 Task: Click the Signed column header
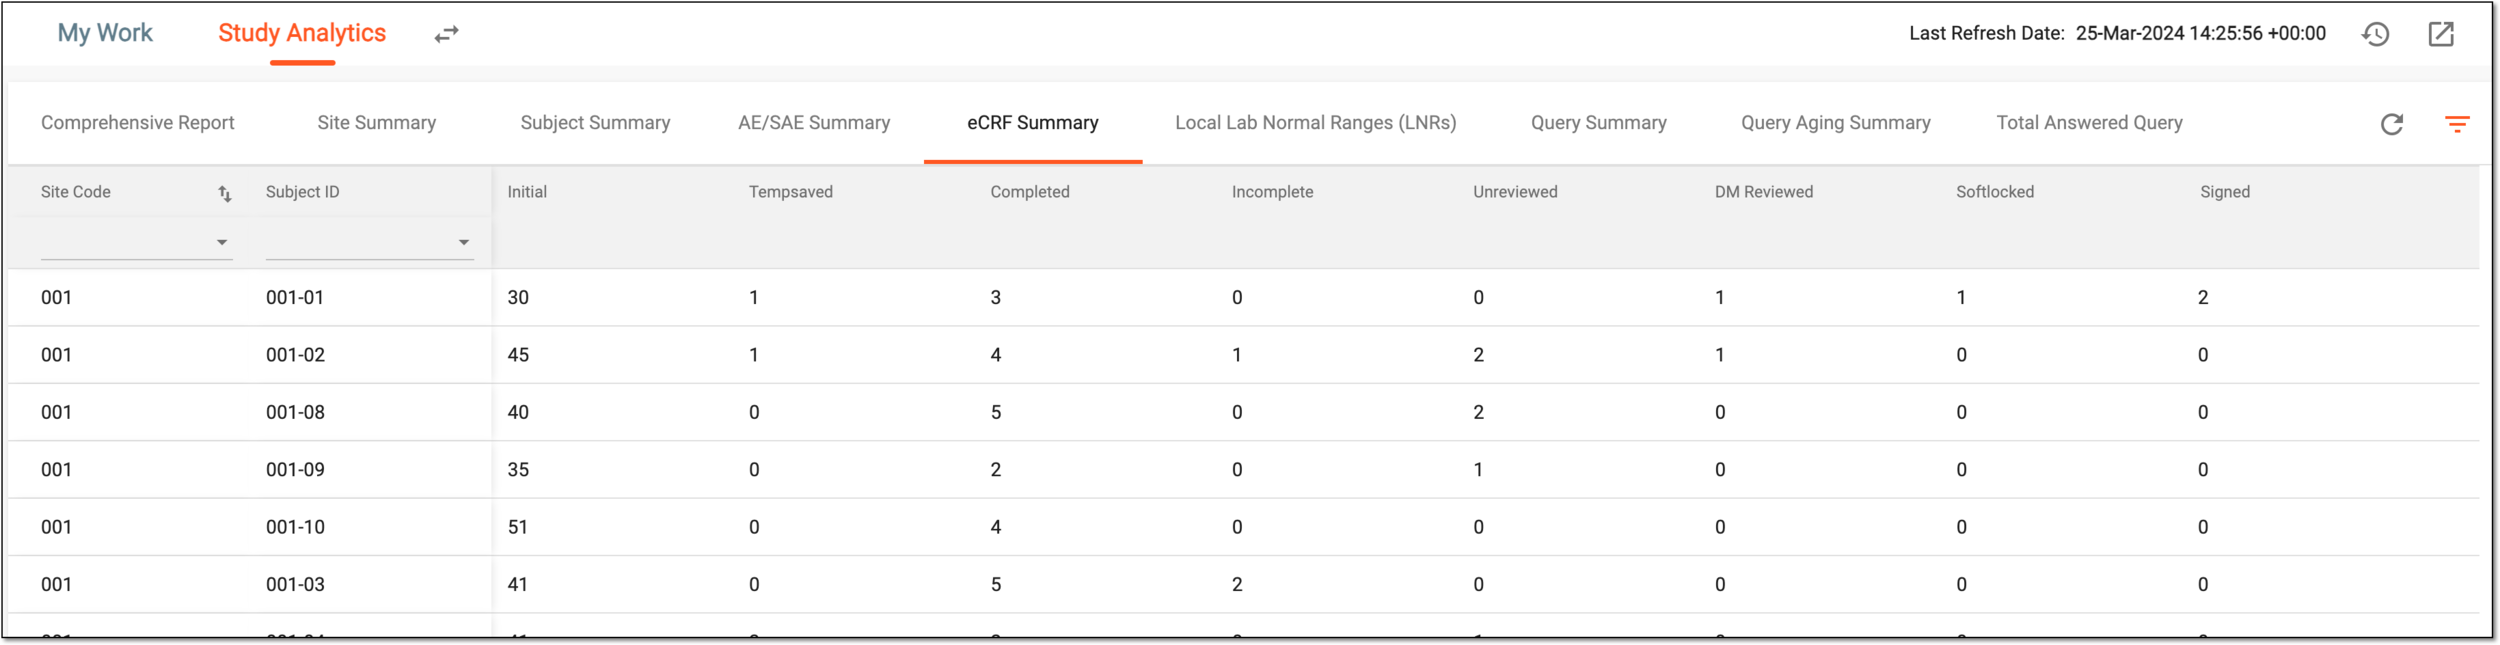tap(2225, 192)
